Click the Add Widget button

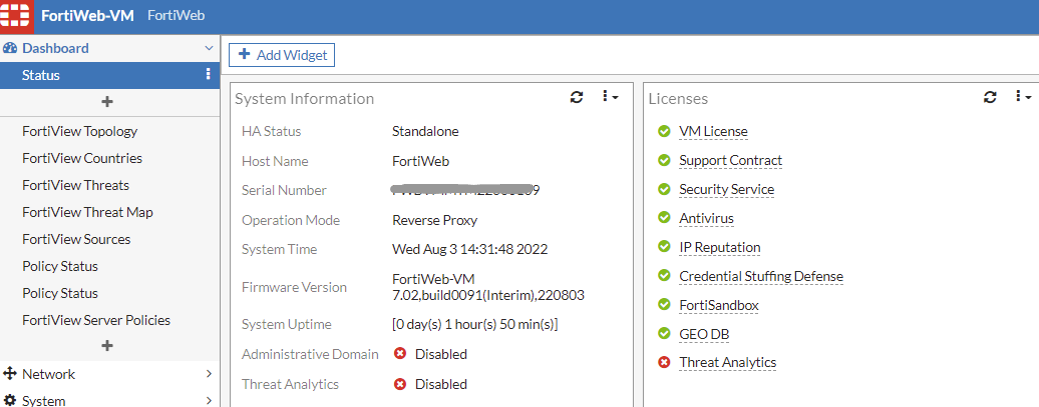tap(282, 55)
